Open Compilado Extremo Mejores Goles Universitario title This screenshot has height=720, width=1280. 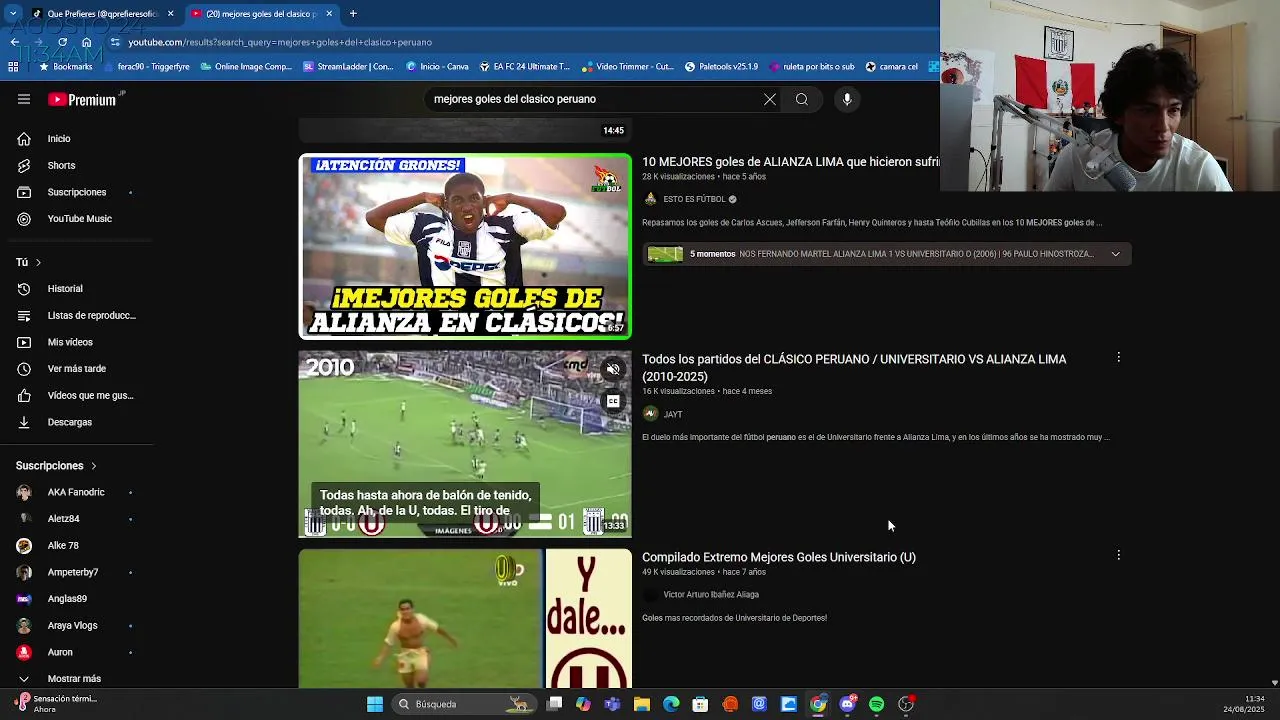click(x=779, y=557)
